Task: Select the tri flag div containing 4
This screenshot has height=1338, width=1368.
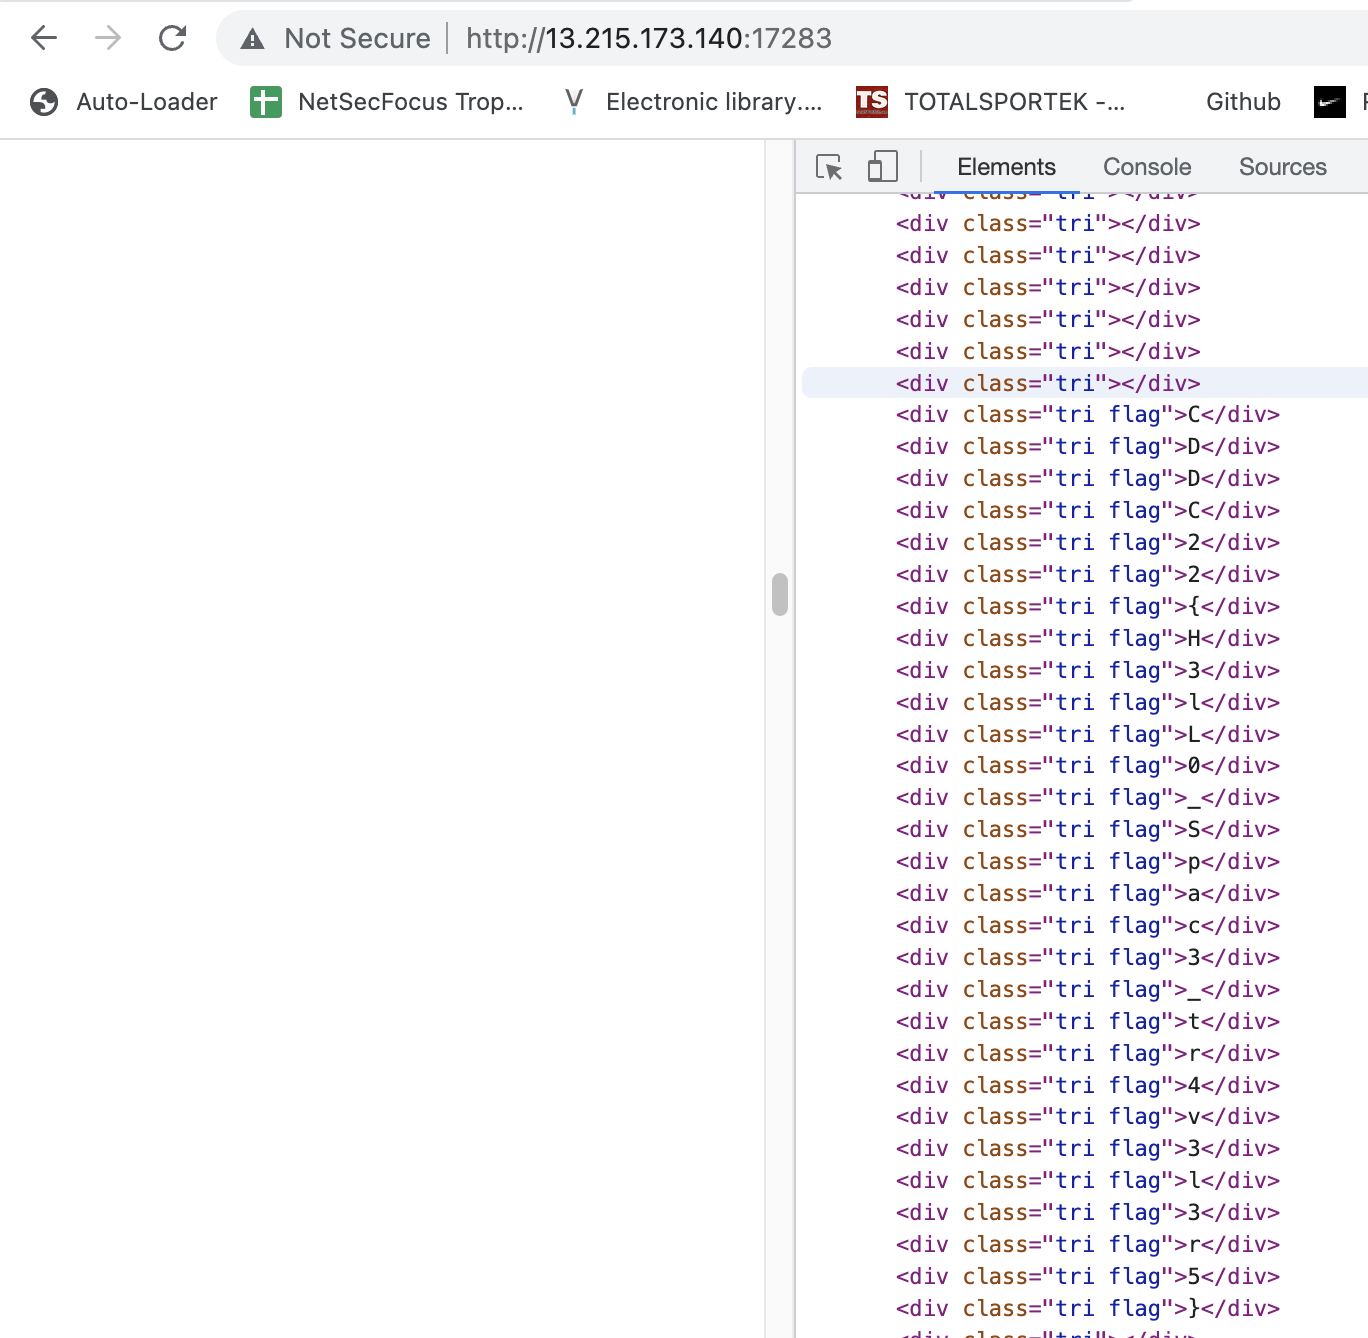Action: point(1088,1085)
